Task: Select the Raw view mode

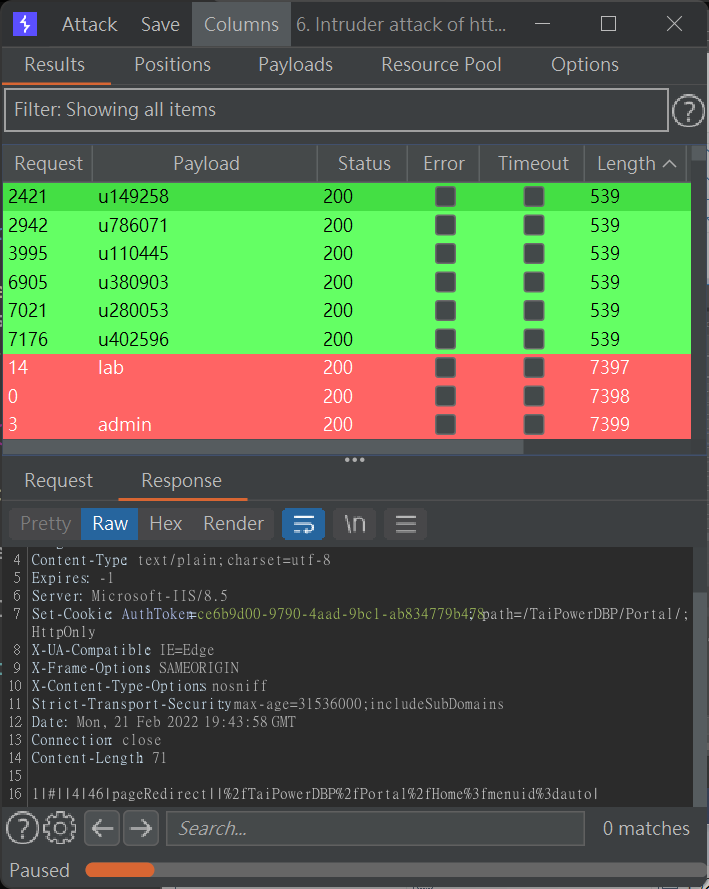Action: click(x=110, y=523)
